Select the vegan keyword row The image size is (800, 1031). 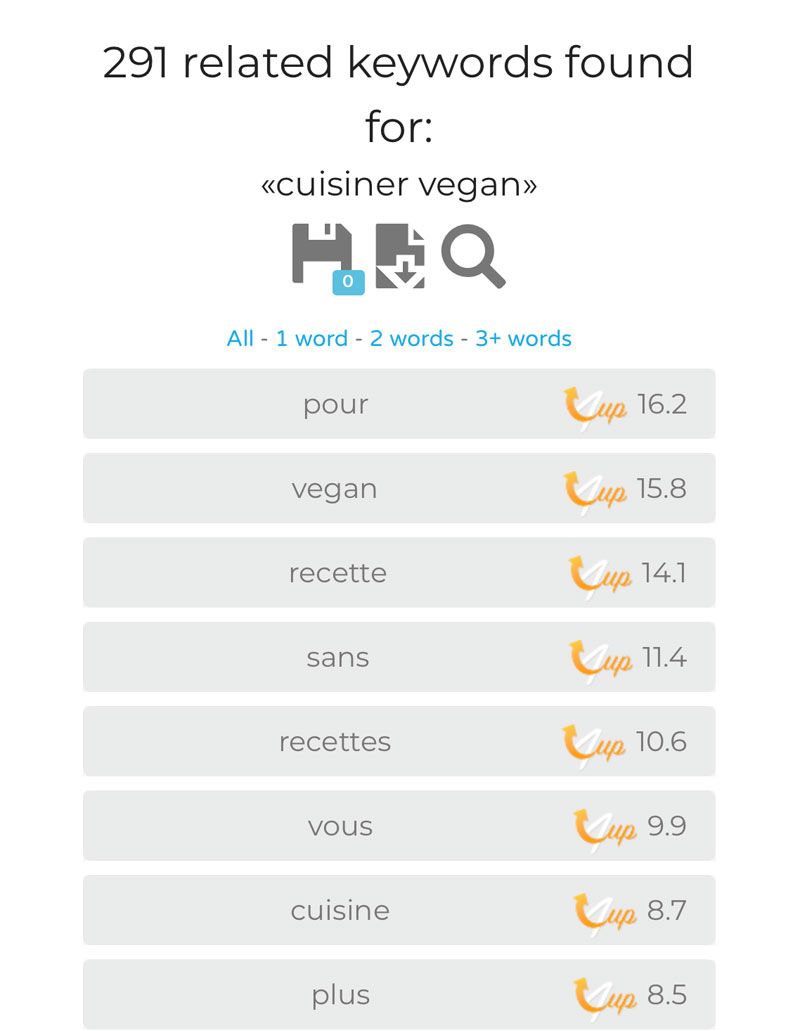click(399, 488)
